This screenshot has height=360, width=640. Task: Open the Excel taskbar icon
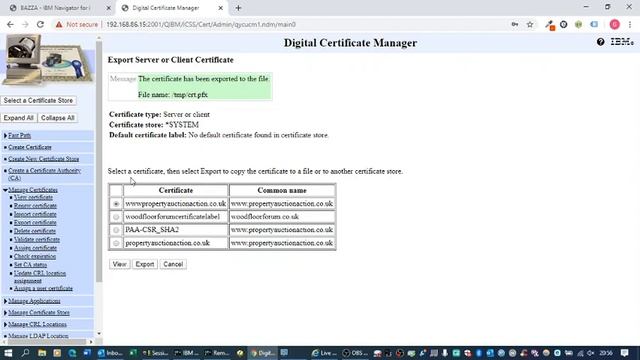click(x=133, y=353)
